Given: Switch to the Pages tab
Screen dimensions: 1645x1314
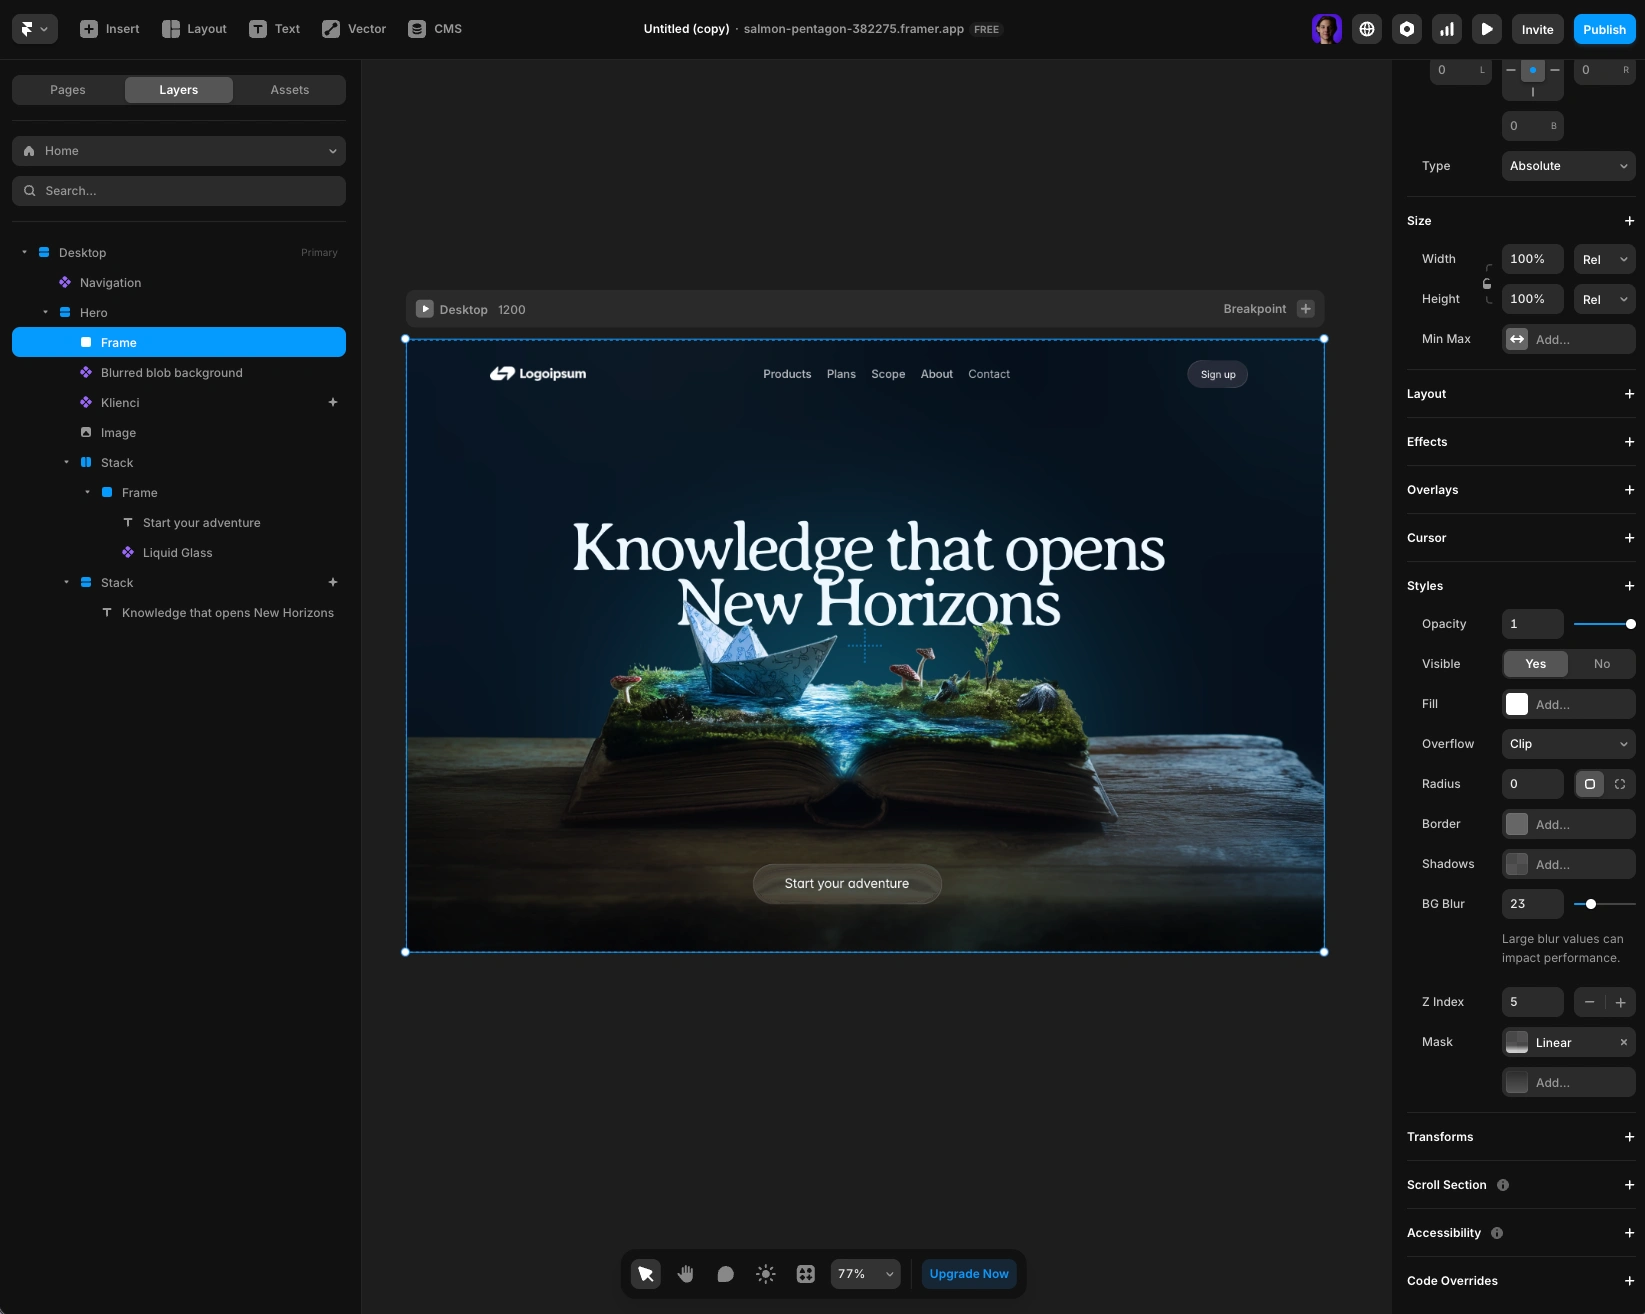Looking at the screenshot, I should 68,90.
